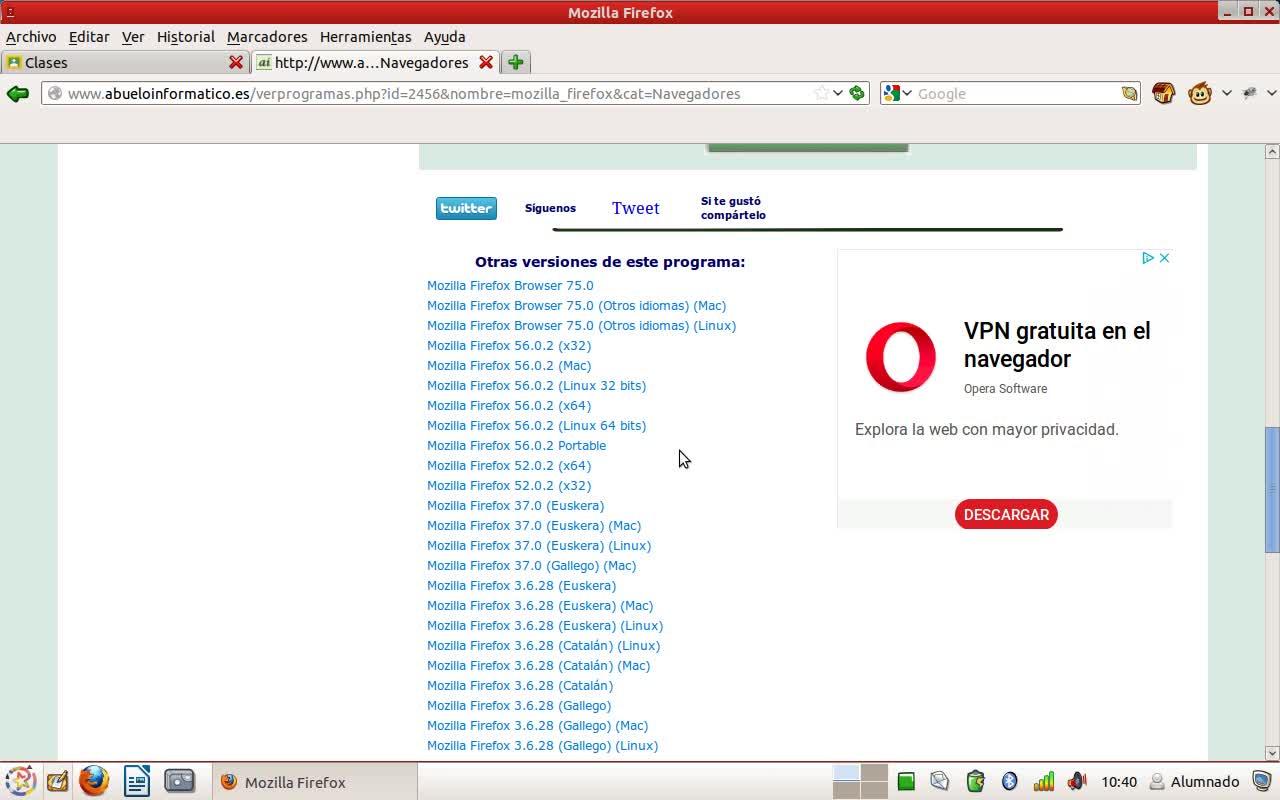Open the Mozilla Firefox 3.6.28 (Gallego) (Linux) link
The image size is (1280, 800).
(x=543, y=745)
